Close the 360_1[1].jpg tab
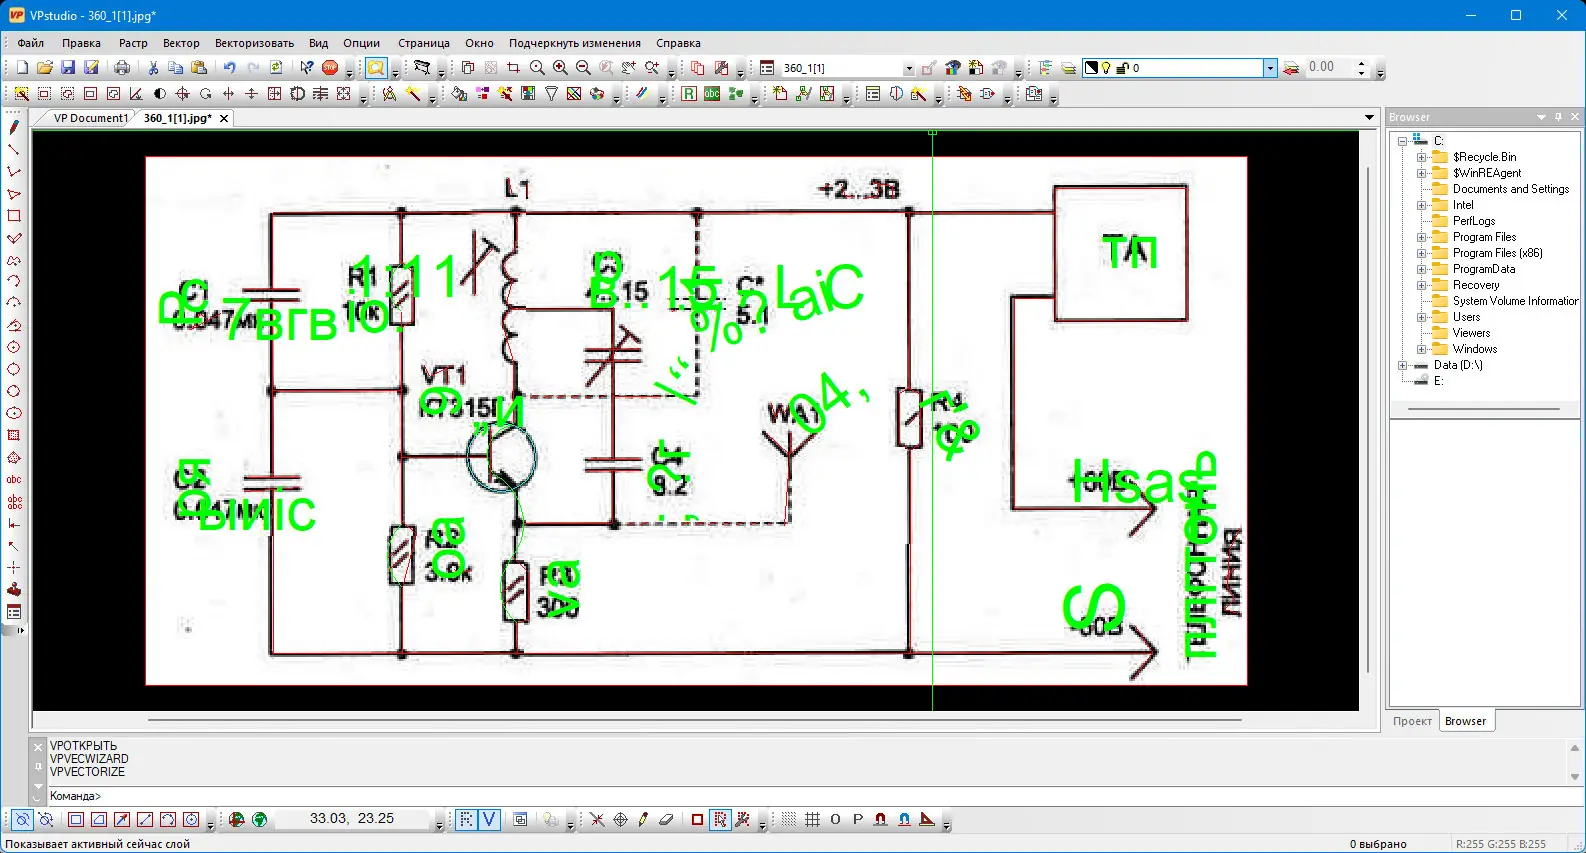The image size is (1586, 853). 224,118
